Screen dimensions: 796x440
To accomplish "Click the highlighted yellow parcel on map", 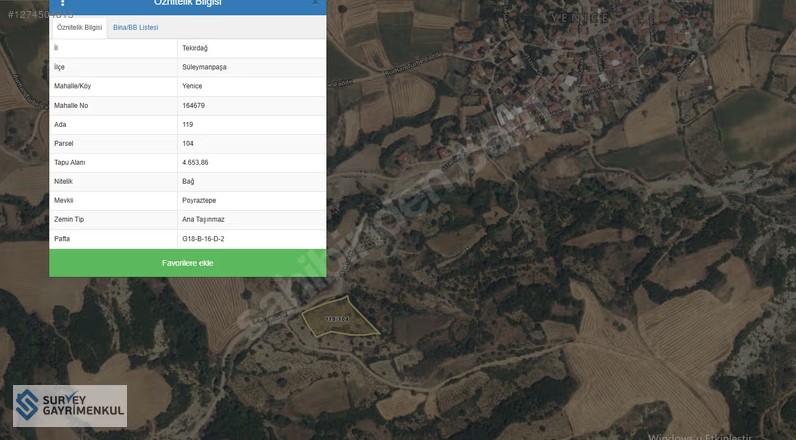I will click(341, 318).
